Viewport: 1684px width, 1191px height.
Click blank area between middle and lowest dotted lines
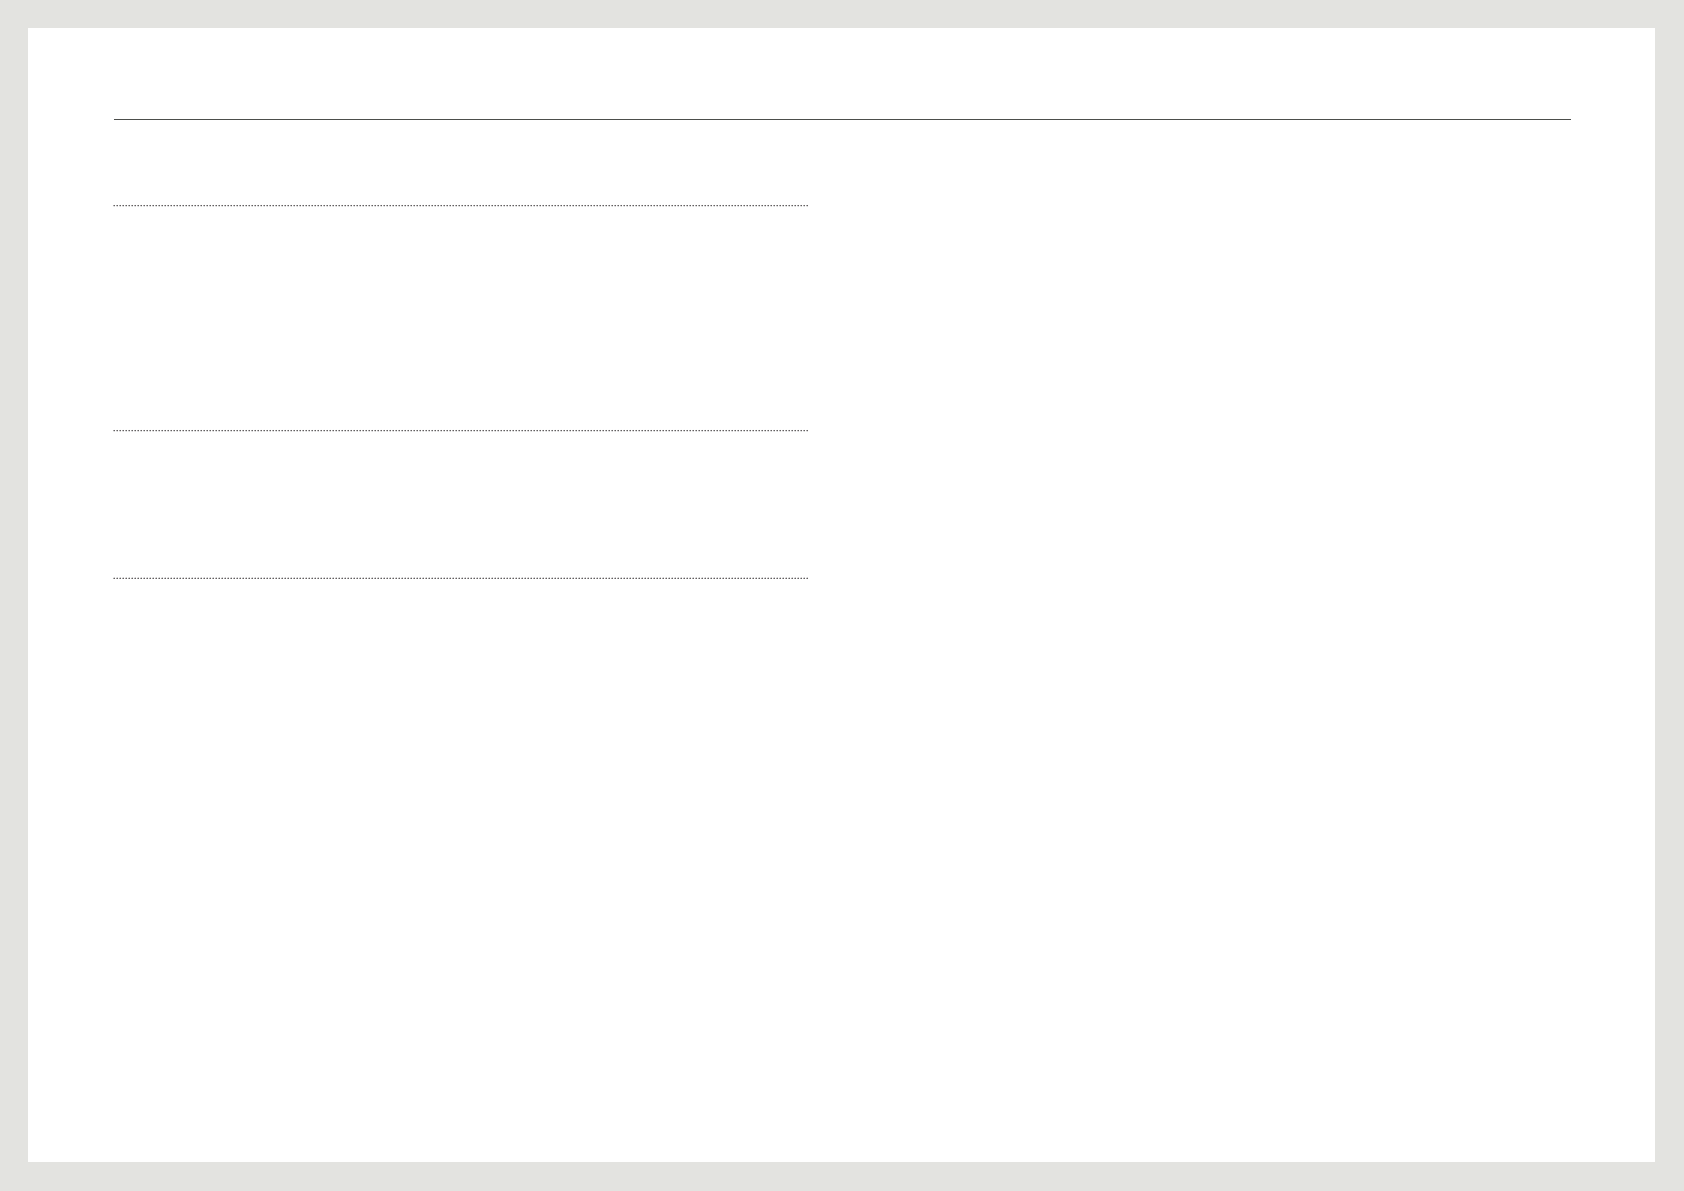click(460, 504)
